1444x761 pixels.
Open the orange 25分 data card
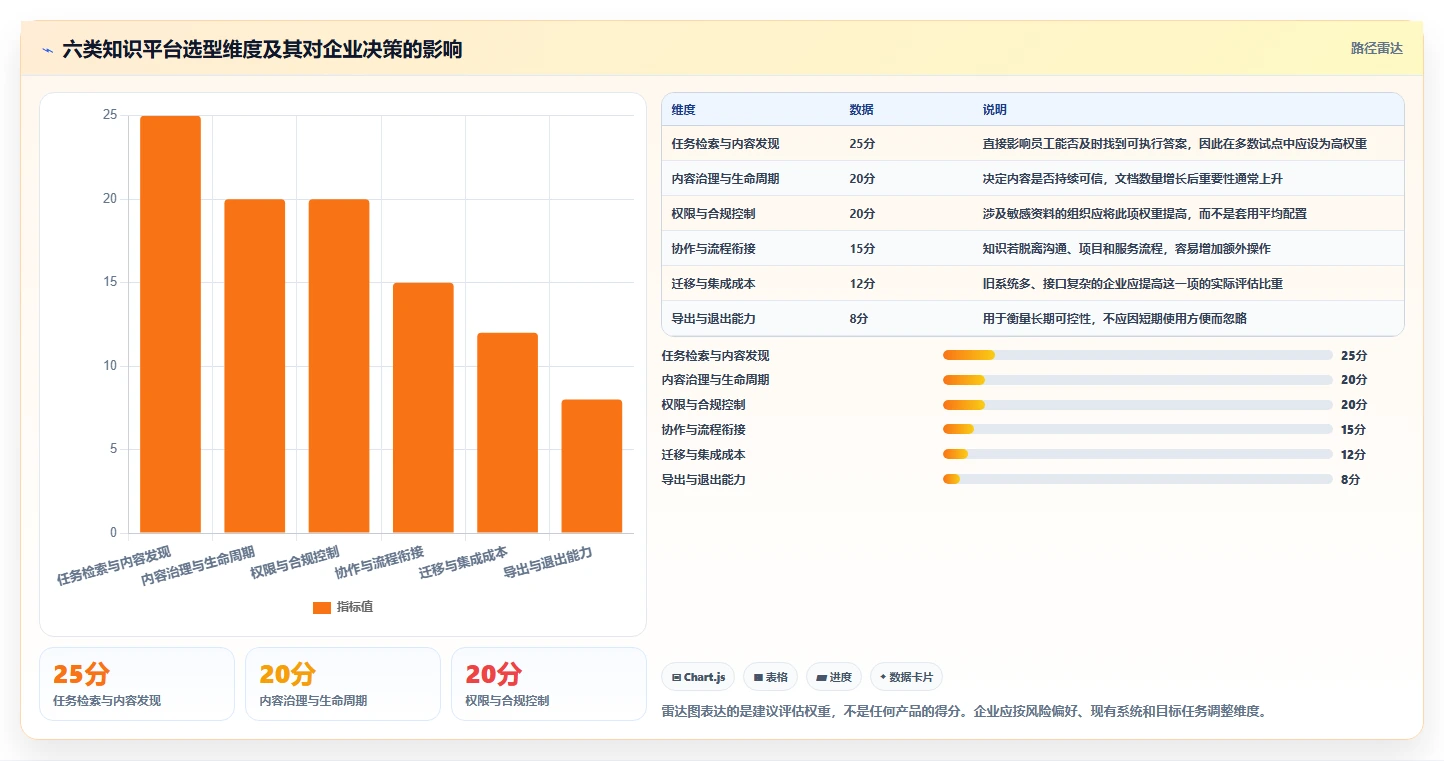[137, 684]
